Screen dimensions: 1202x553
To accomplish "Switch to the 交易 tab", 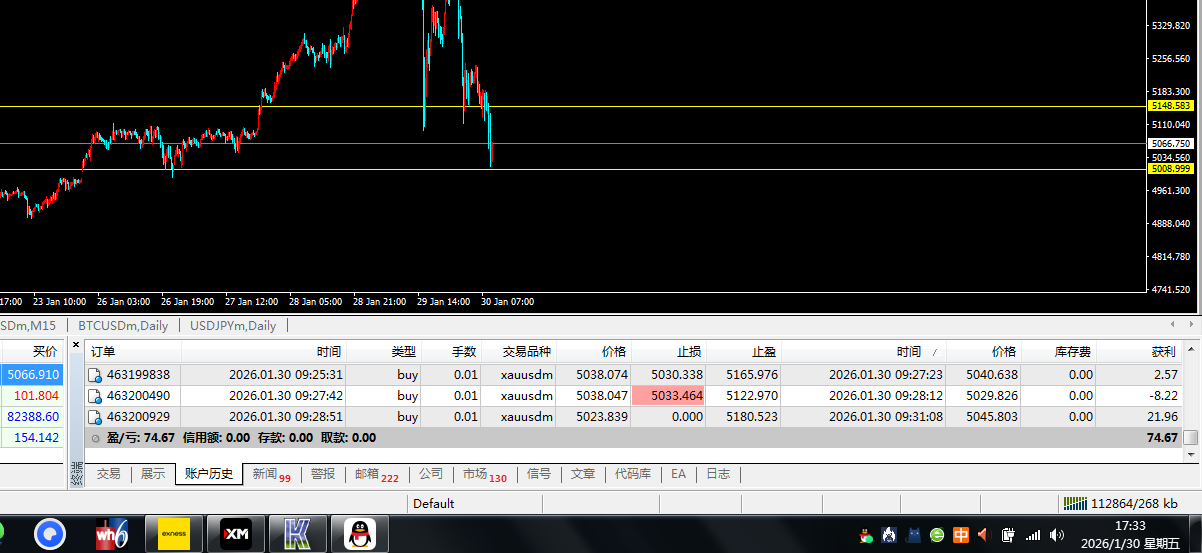I will click(108, 474).
